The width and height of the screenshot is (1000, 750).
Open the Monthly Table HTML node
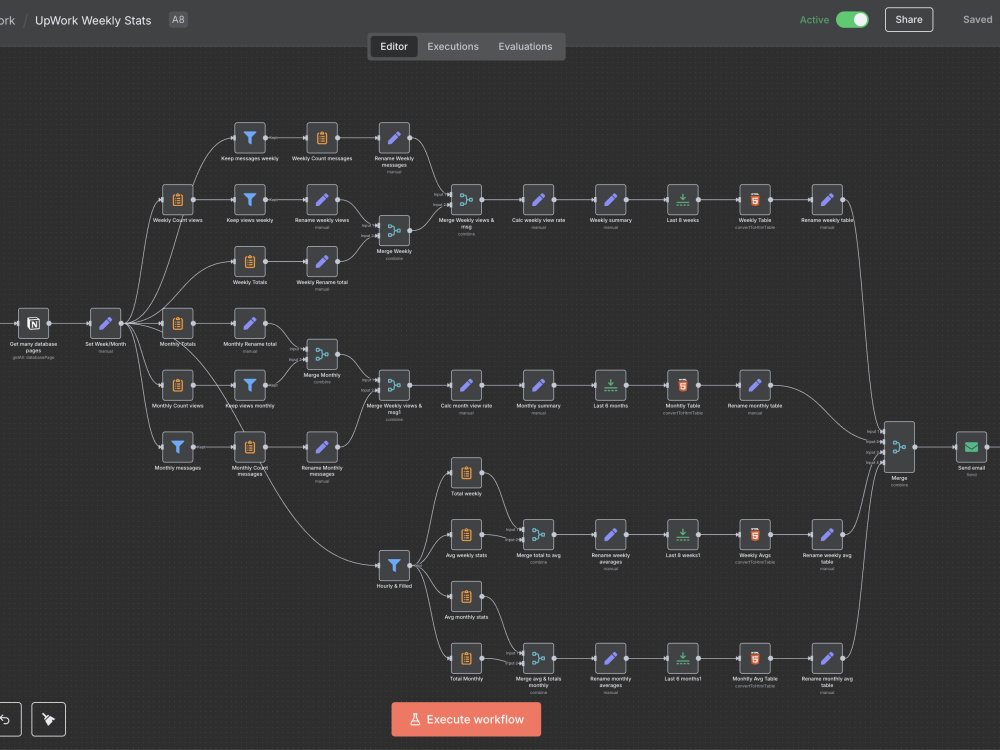(682, 385)
